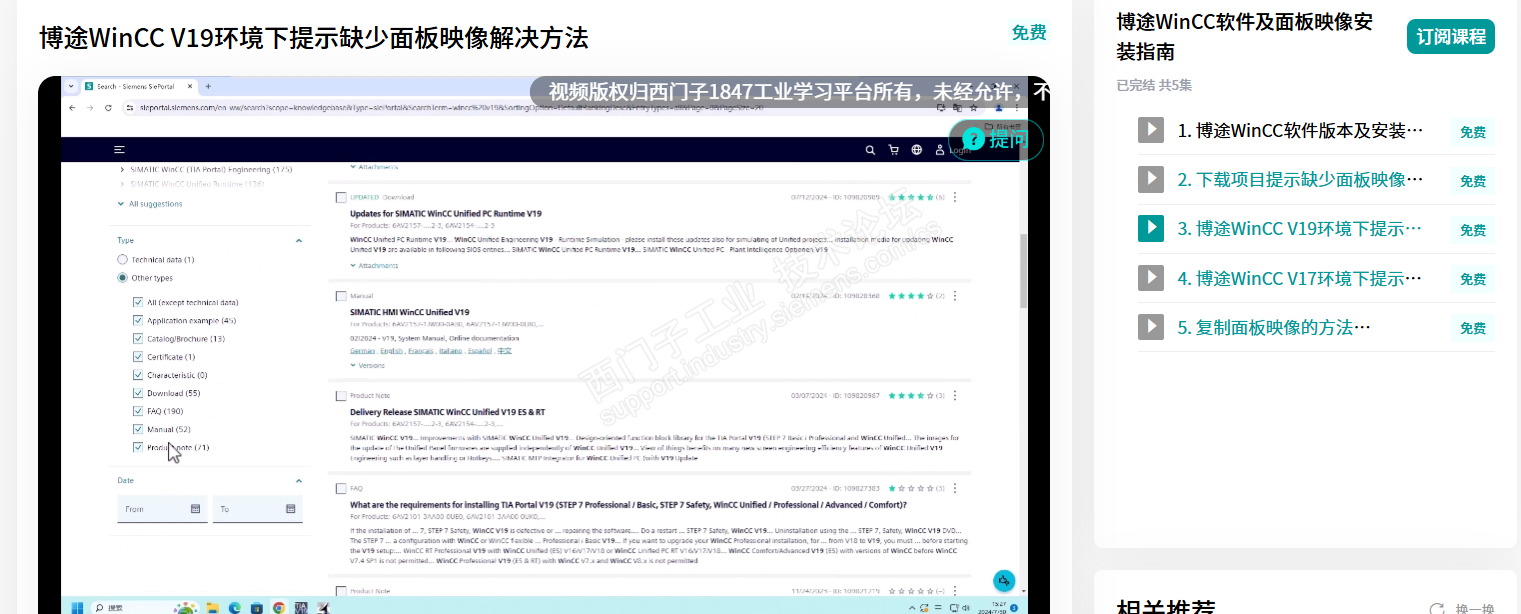Image resolution: width=1521 pixels, height=614 pixels.
Task: Click Windows Start button in video taskbar
Action: 75,607
